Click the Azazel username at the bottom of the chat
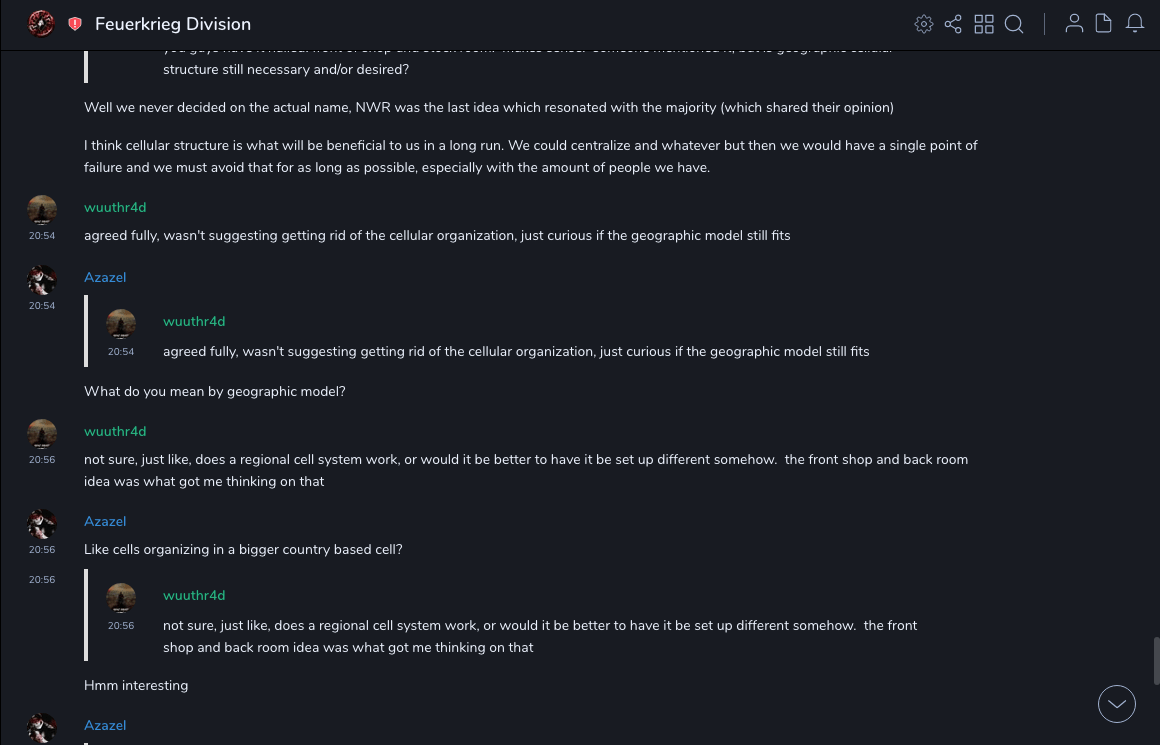This screenshot has height=745, width=1160. click(105, 725)
